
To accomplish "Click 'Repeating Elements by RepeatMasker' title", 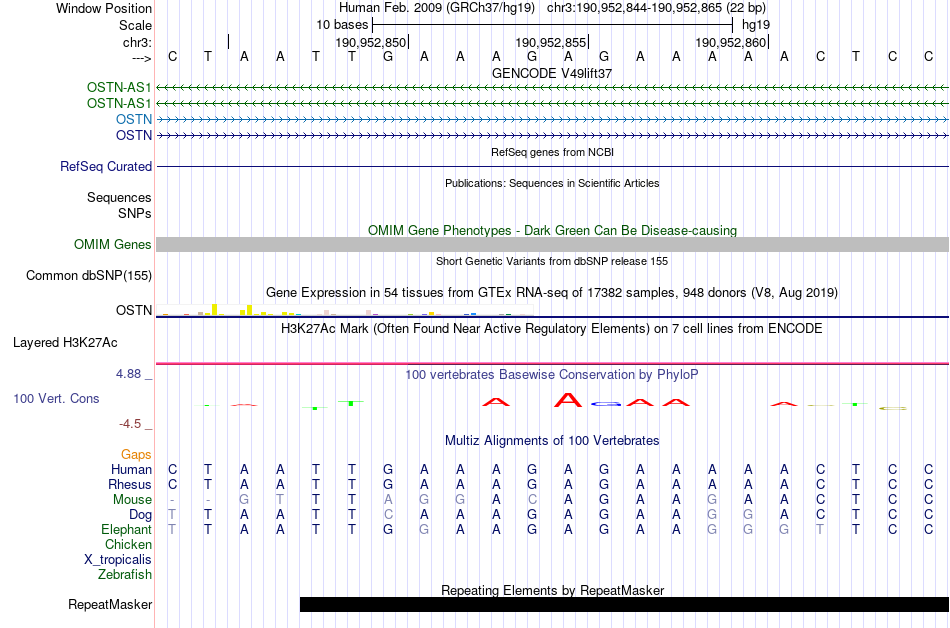I will (x=552, y=590).
